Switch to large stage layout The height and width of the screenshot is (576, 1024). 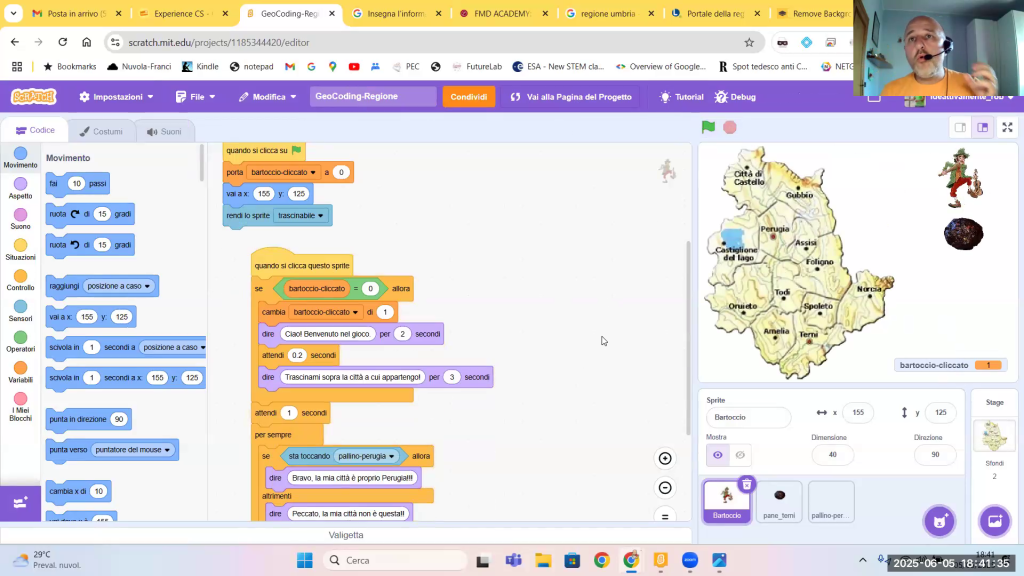pos(982,127)
